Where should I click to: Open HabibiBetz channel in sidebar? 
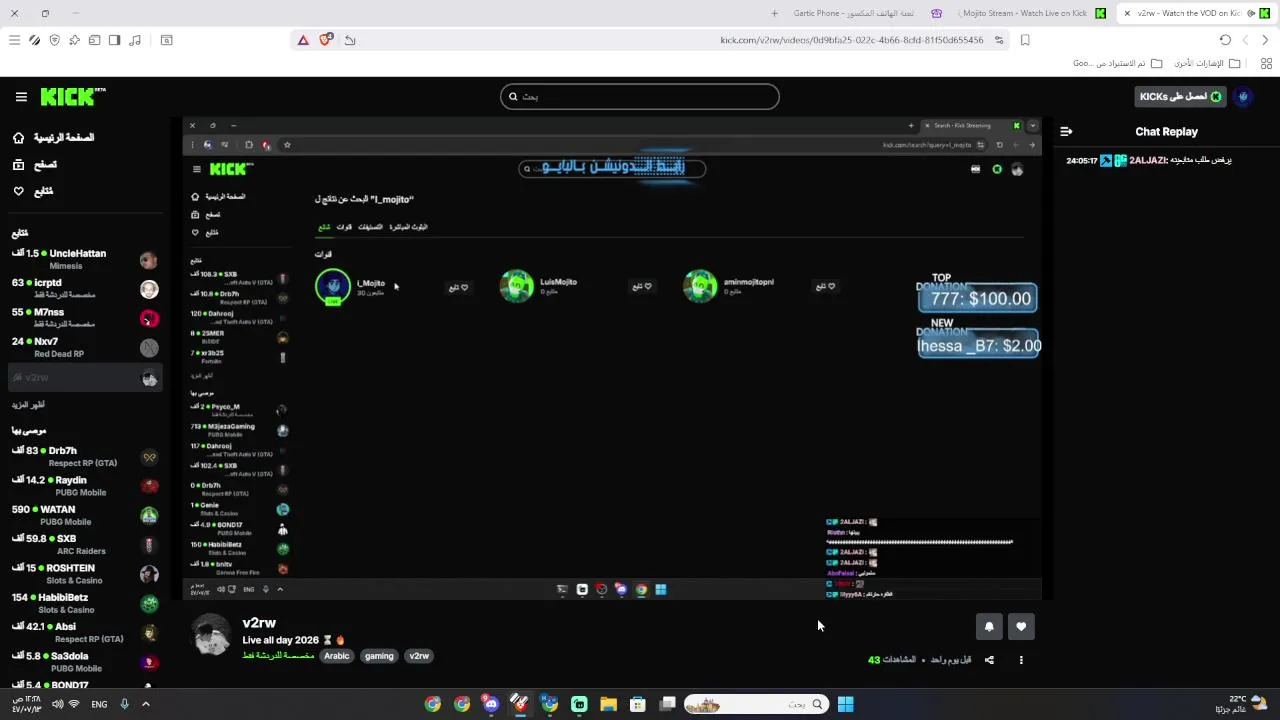(85, 603)
